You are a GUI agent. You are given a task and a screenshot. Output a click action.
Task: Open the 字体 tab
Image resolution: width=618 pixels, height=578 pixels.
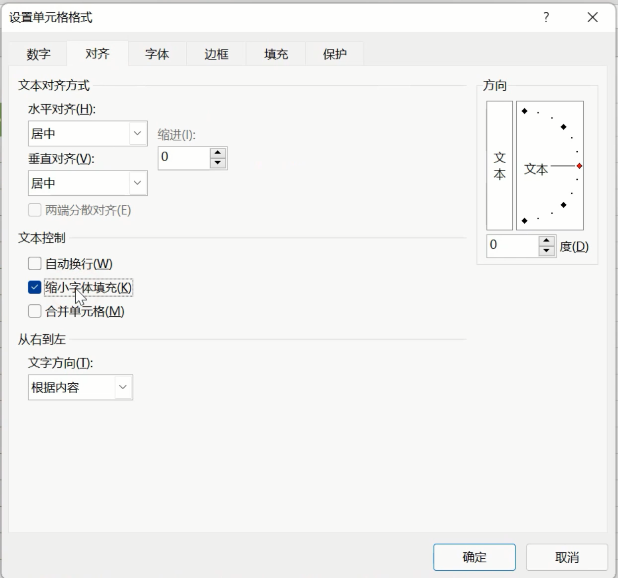[x=157, y=54]
